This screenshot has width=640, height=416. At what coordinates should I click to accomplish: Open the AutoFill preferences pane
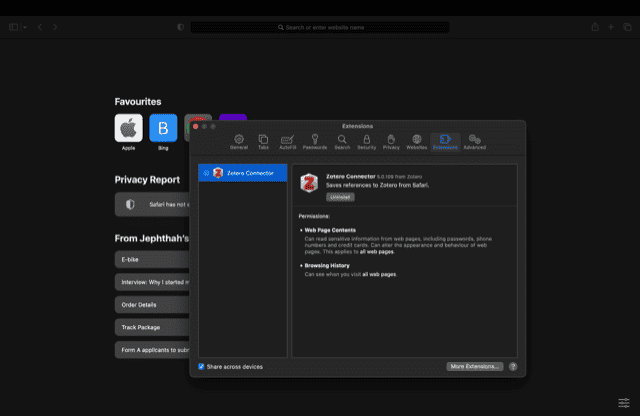coord(288,141)
